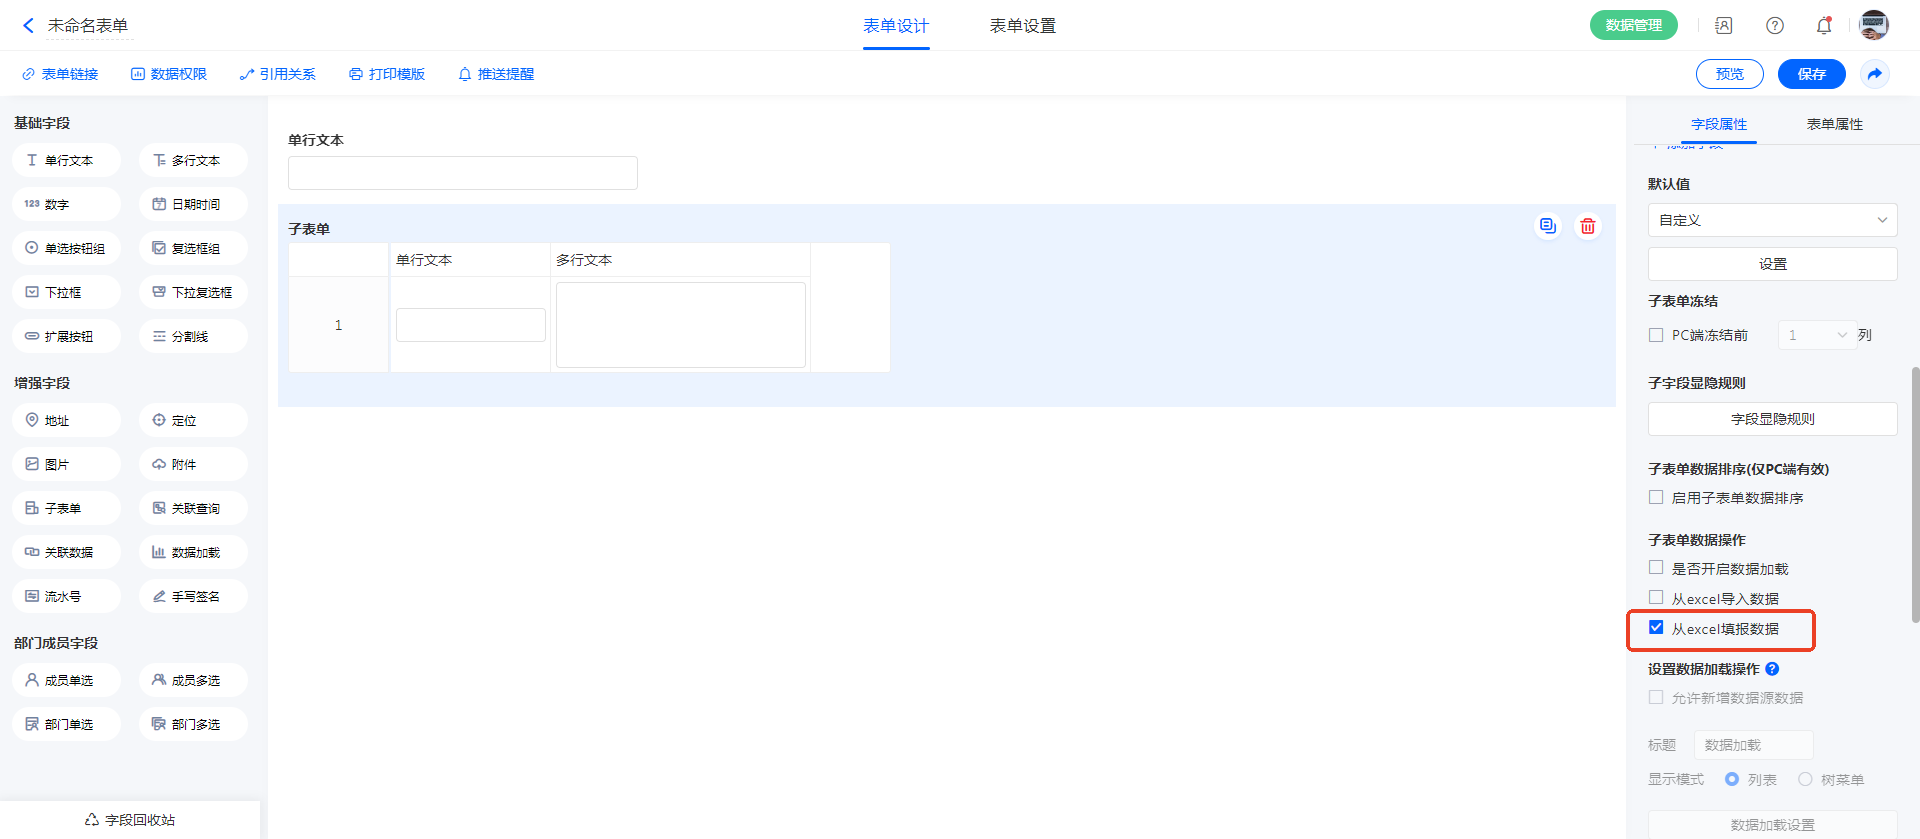1920x839 pixels.
Task: Click the 字段显隐规则 button
Action: [x=1771, y=419]
